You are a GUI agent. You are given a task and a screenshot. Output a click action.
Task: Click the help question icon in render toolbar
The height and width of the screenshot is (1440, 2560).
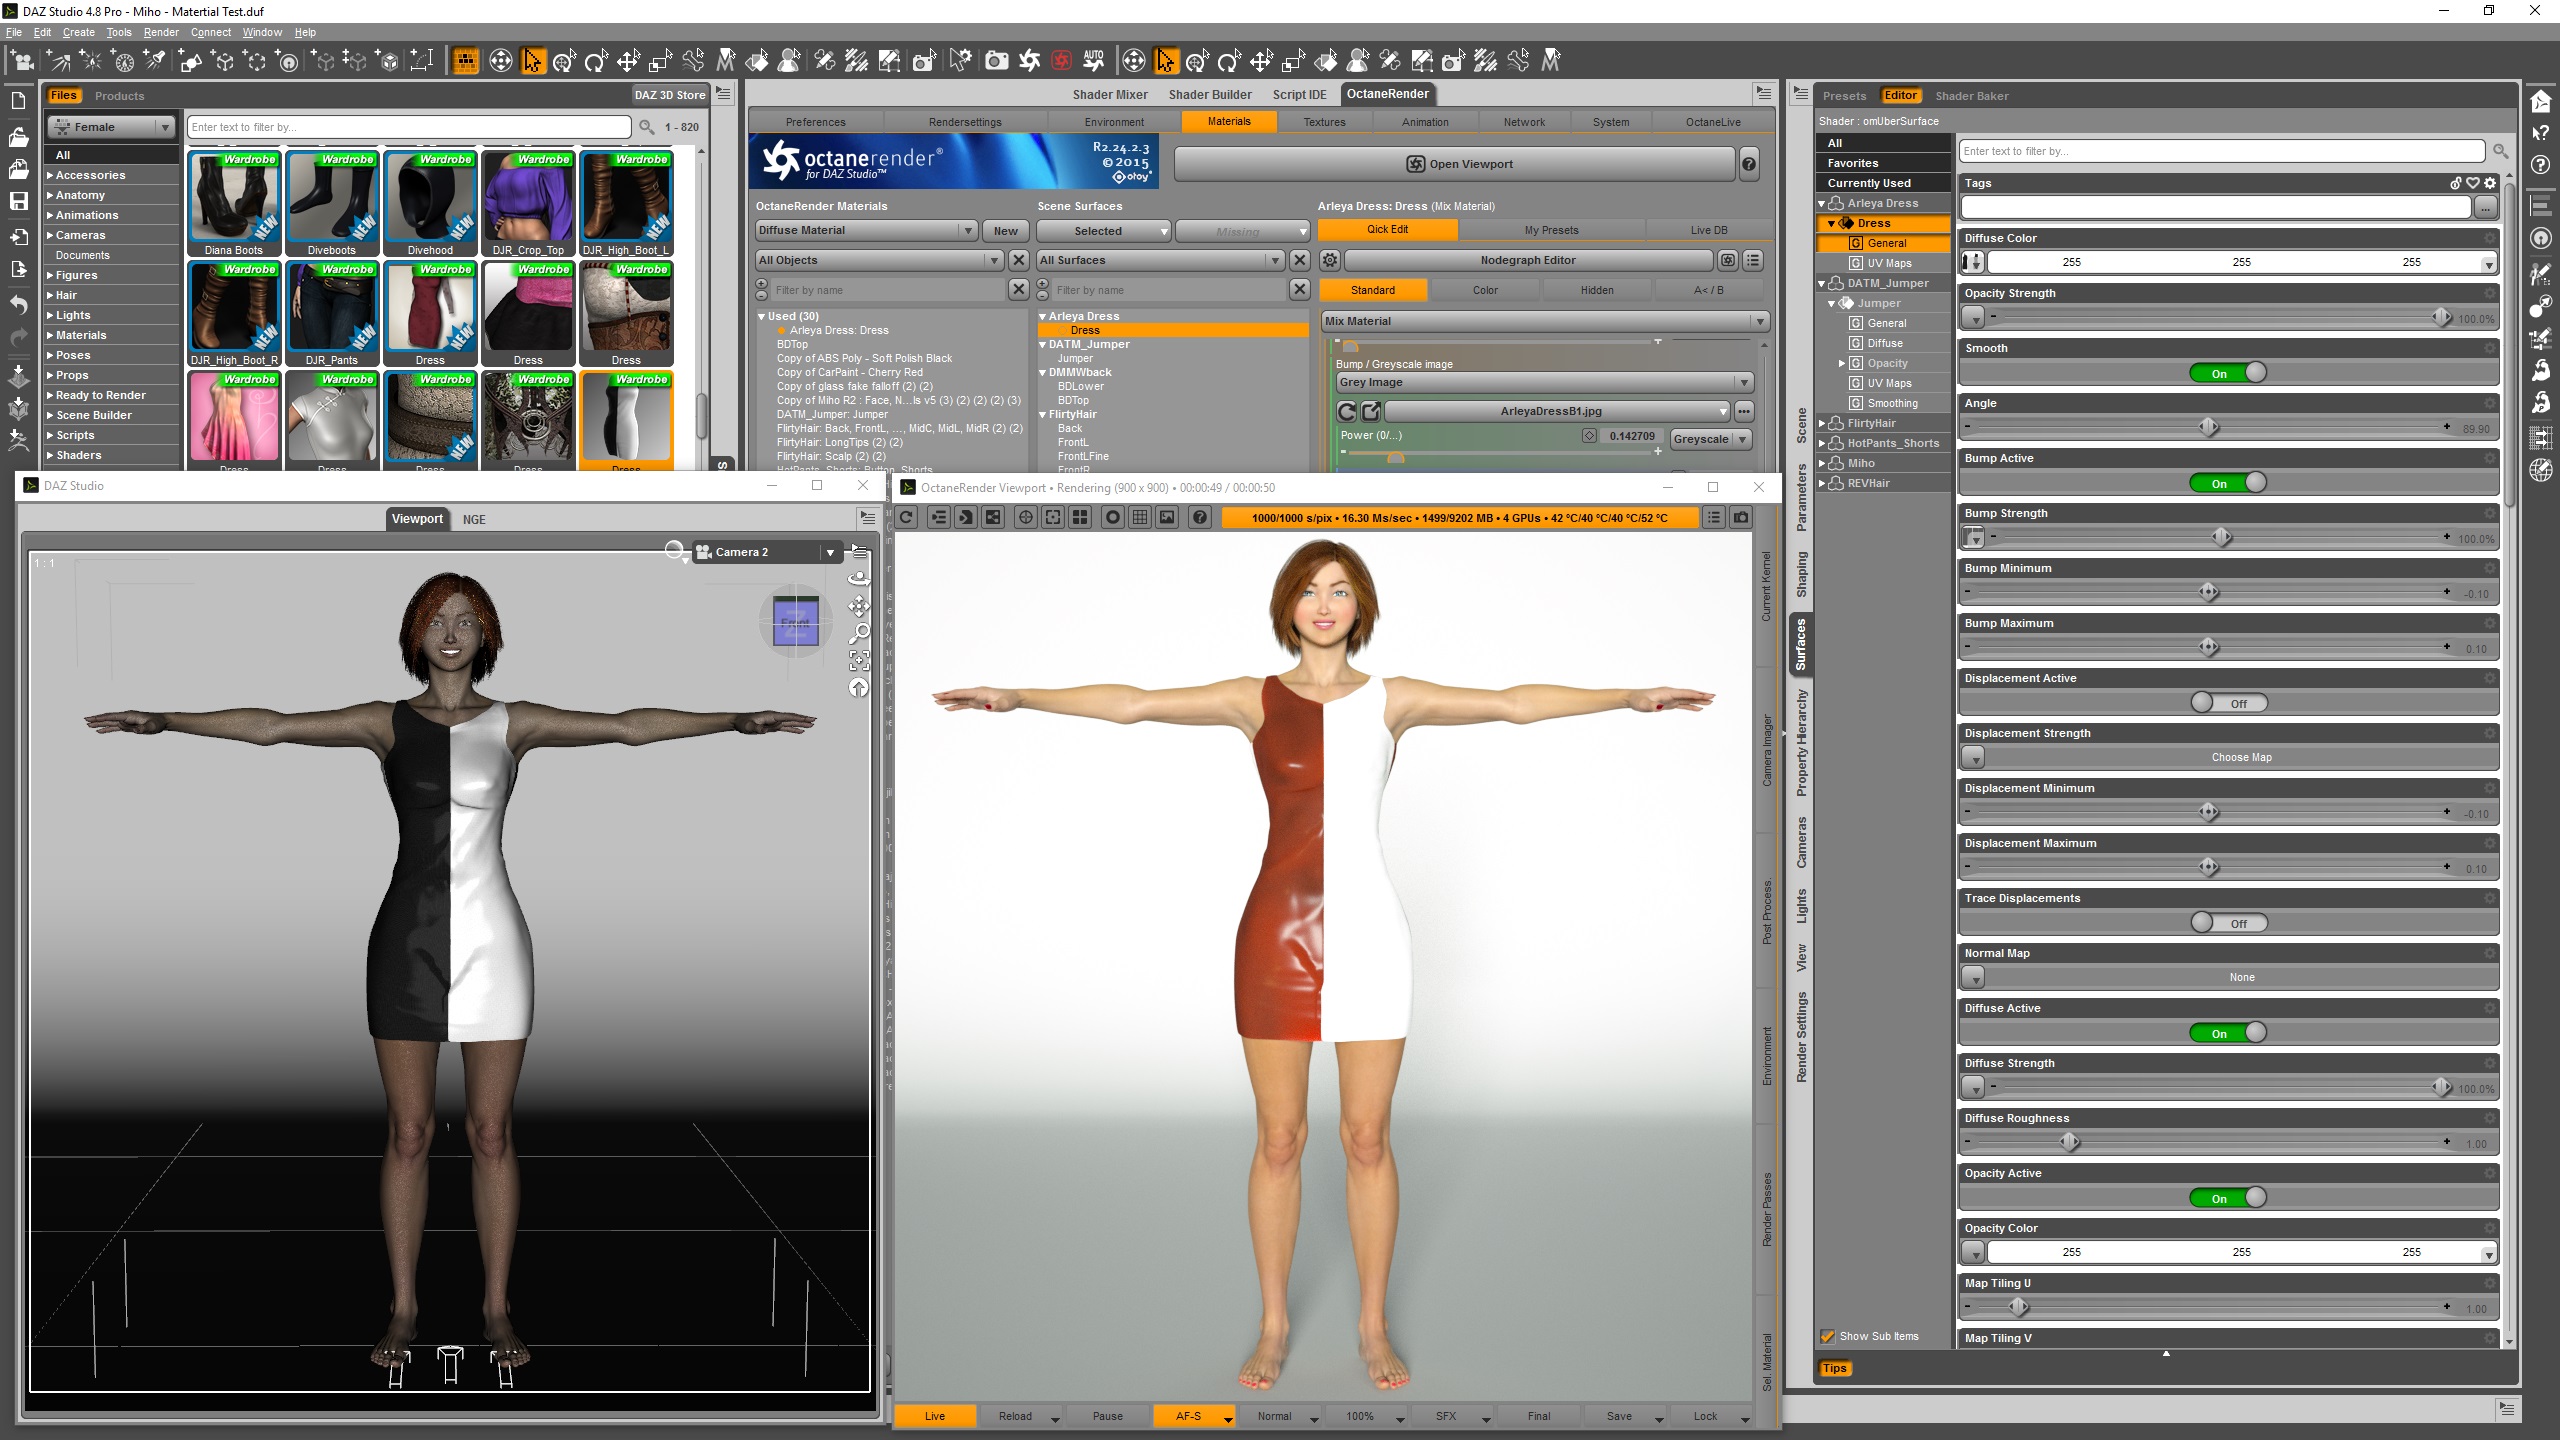pos(1200,517)
